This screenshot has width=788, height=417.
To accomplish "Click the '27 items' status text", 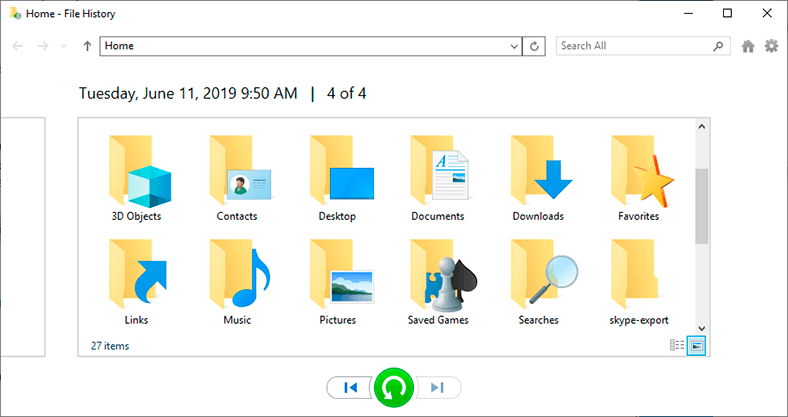I will tap(110, 346).
